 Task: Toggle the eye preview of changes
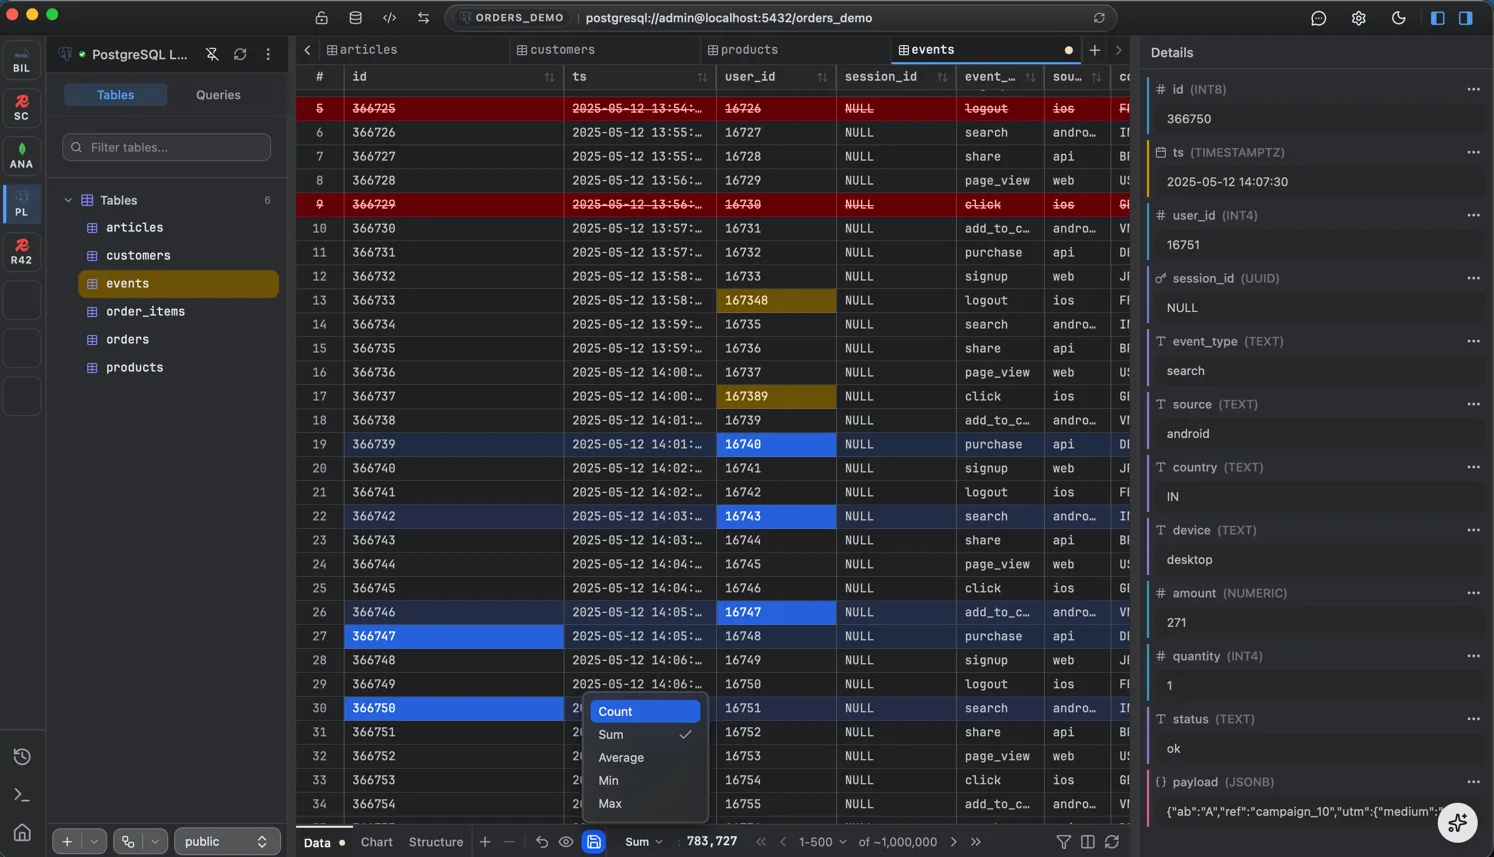(x=566, y=842)
